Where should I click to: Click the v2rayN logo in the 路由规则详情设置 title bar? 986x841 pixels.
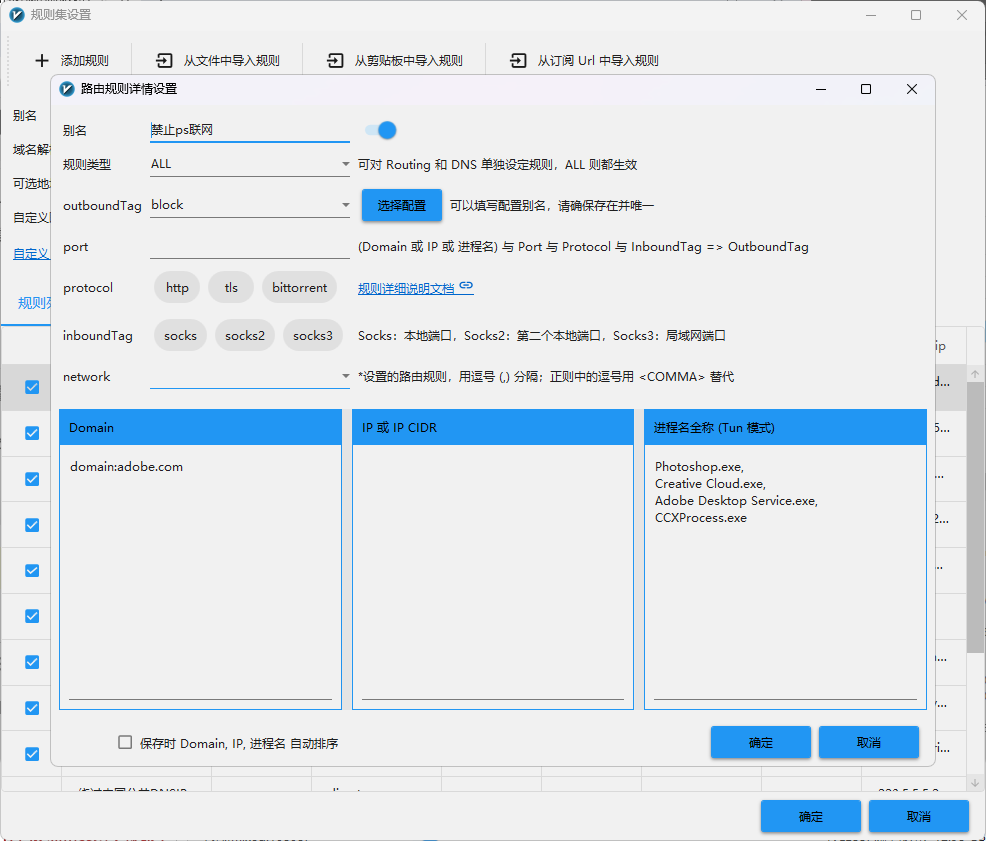click(67, 89)
